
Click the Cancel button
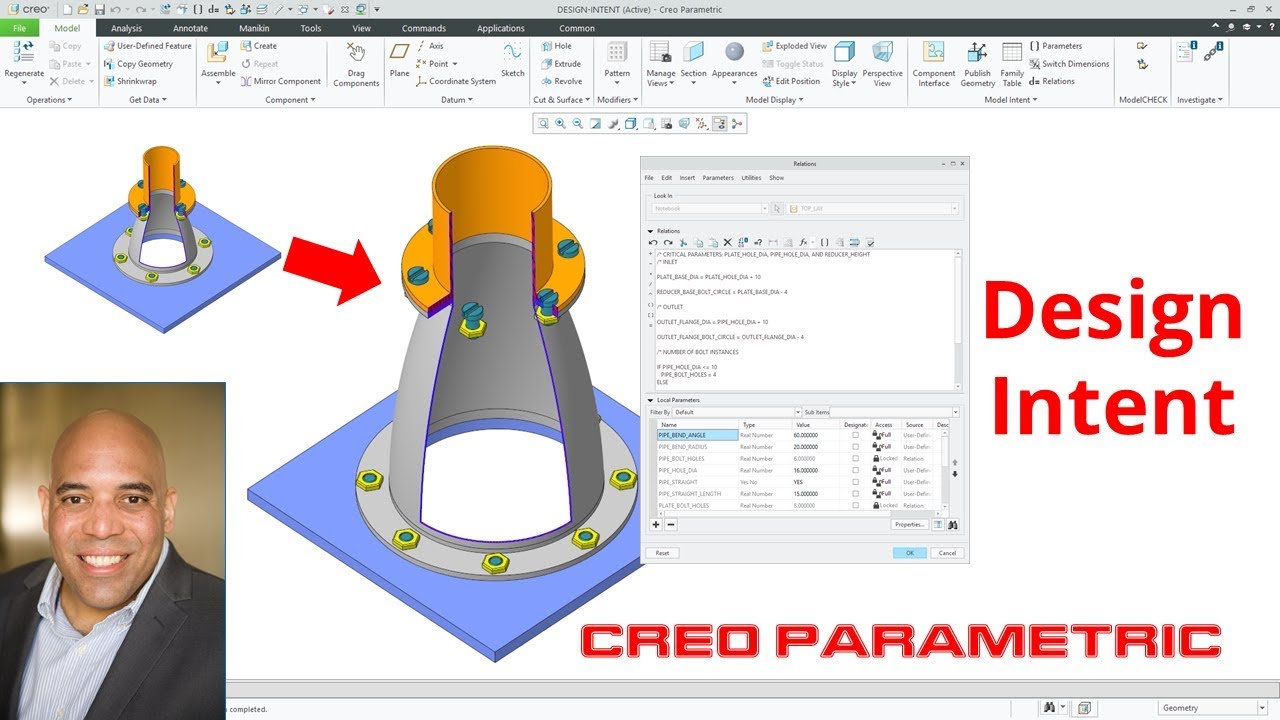click(947, 553)
